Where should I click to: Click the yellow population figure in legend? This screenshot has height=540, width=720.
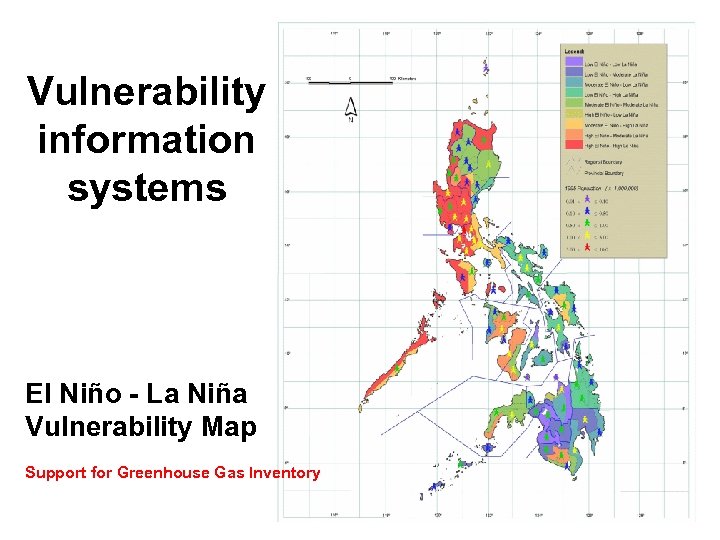(x=587, y=236)
